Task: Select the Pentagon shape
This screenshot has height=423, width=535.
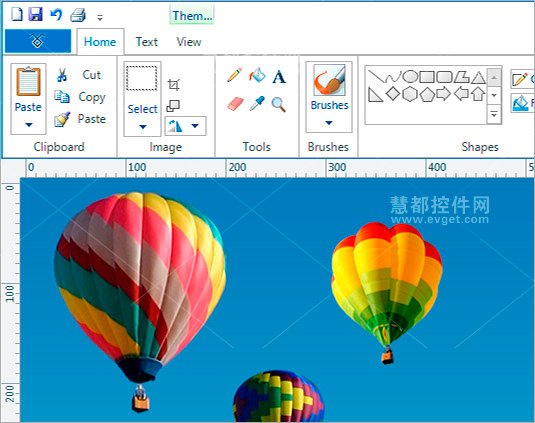Action: [x=427, y=94]
